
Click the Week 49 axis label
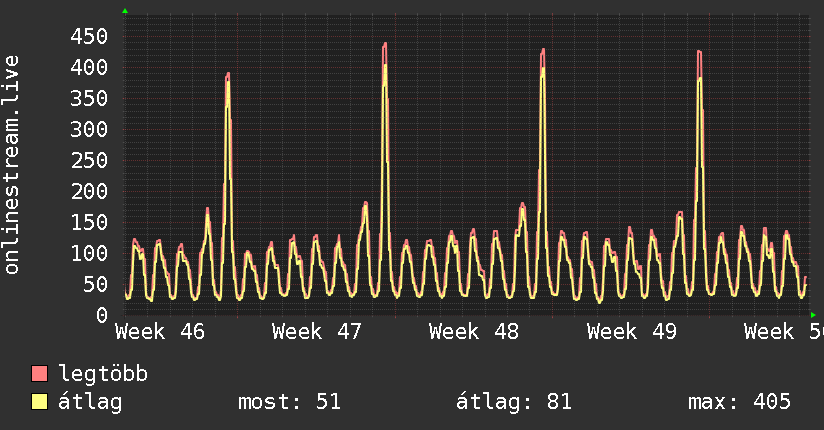click(x=632, y=332)
